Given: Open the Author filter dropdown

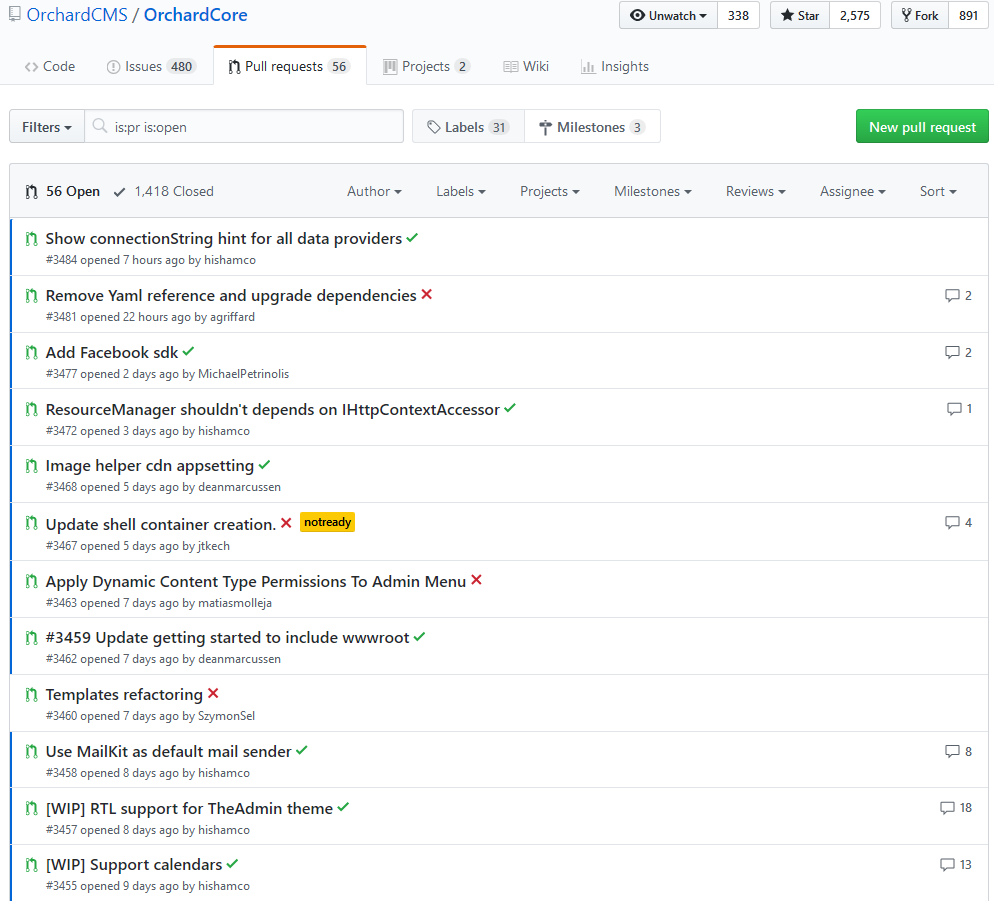Looking at the screenshot, I should click(x=374, y=191).
